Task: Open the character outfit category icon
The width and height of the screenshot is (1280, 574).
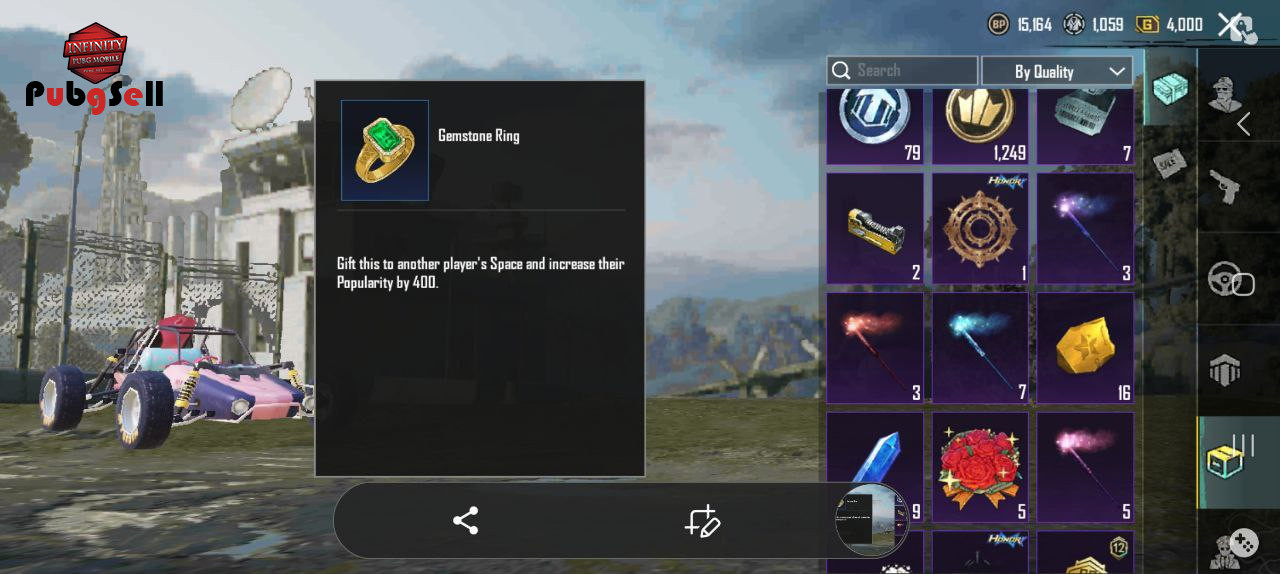Action: 1222,95
